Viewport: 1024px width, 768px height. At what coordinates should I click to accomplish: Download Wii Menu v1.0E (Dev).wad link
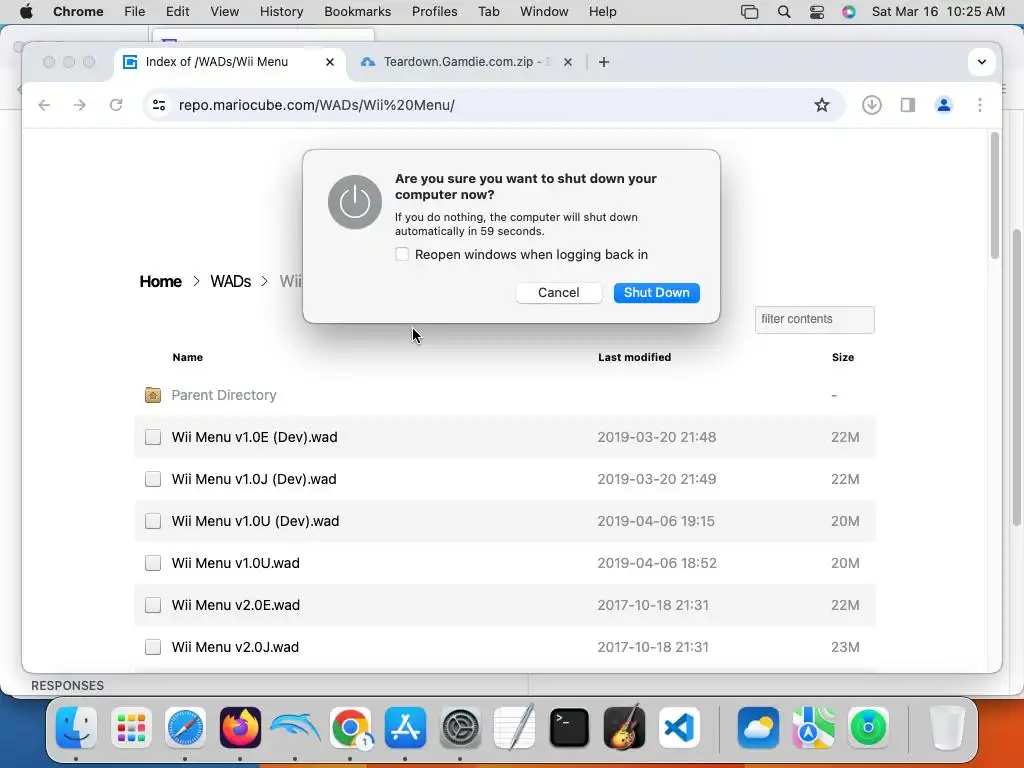pyautogui.click(x=255, y=437)
